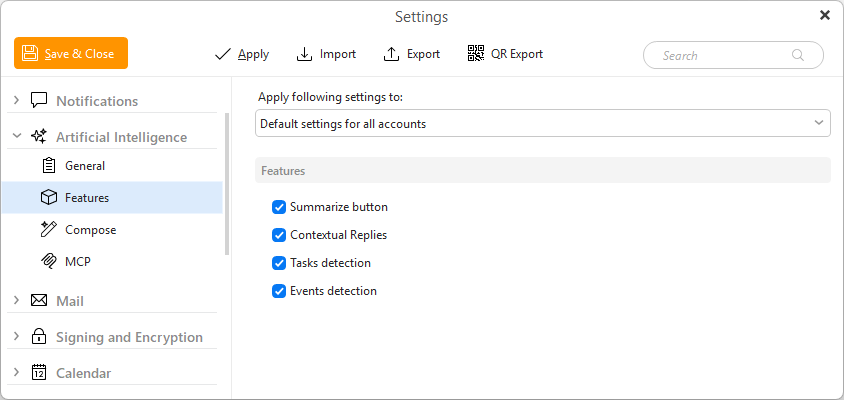844x400 pixels.
Task: Click the Tasks detection label text
Action: [x=330, y=263]
